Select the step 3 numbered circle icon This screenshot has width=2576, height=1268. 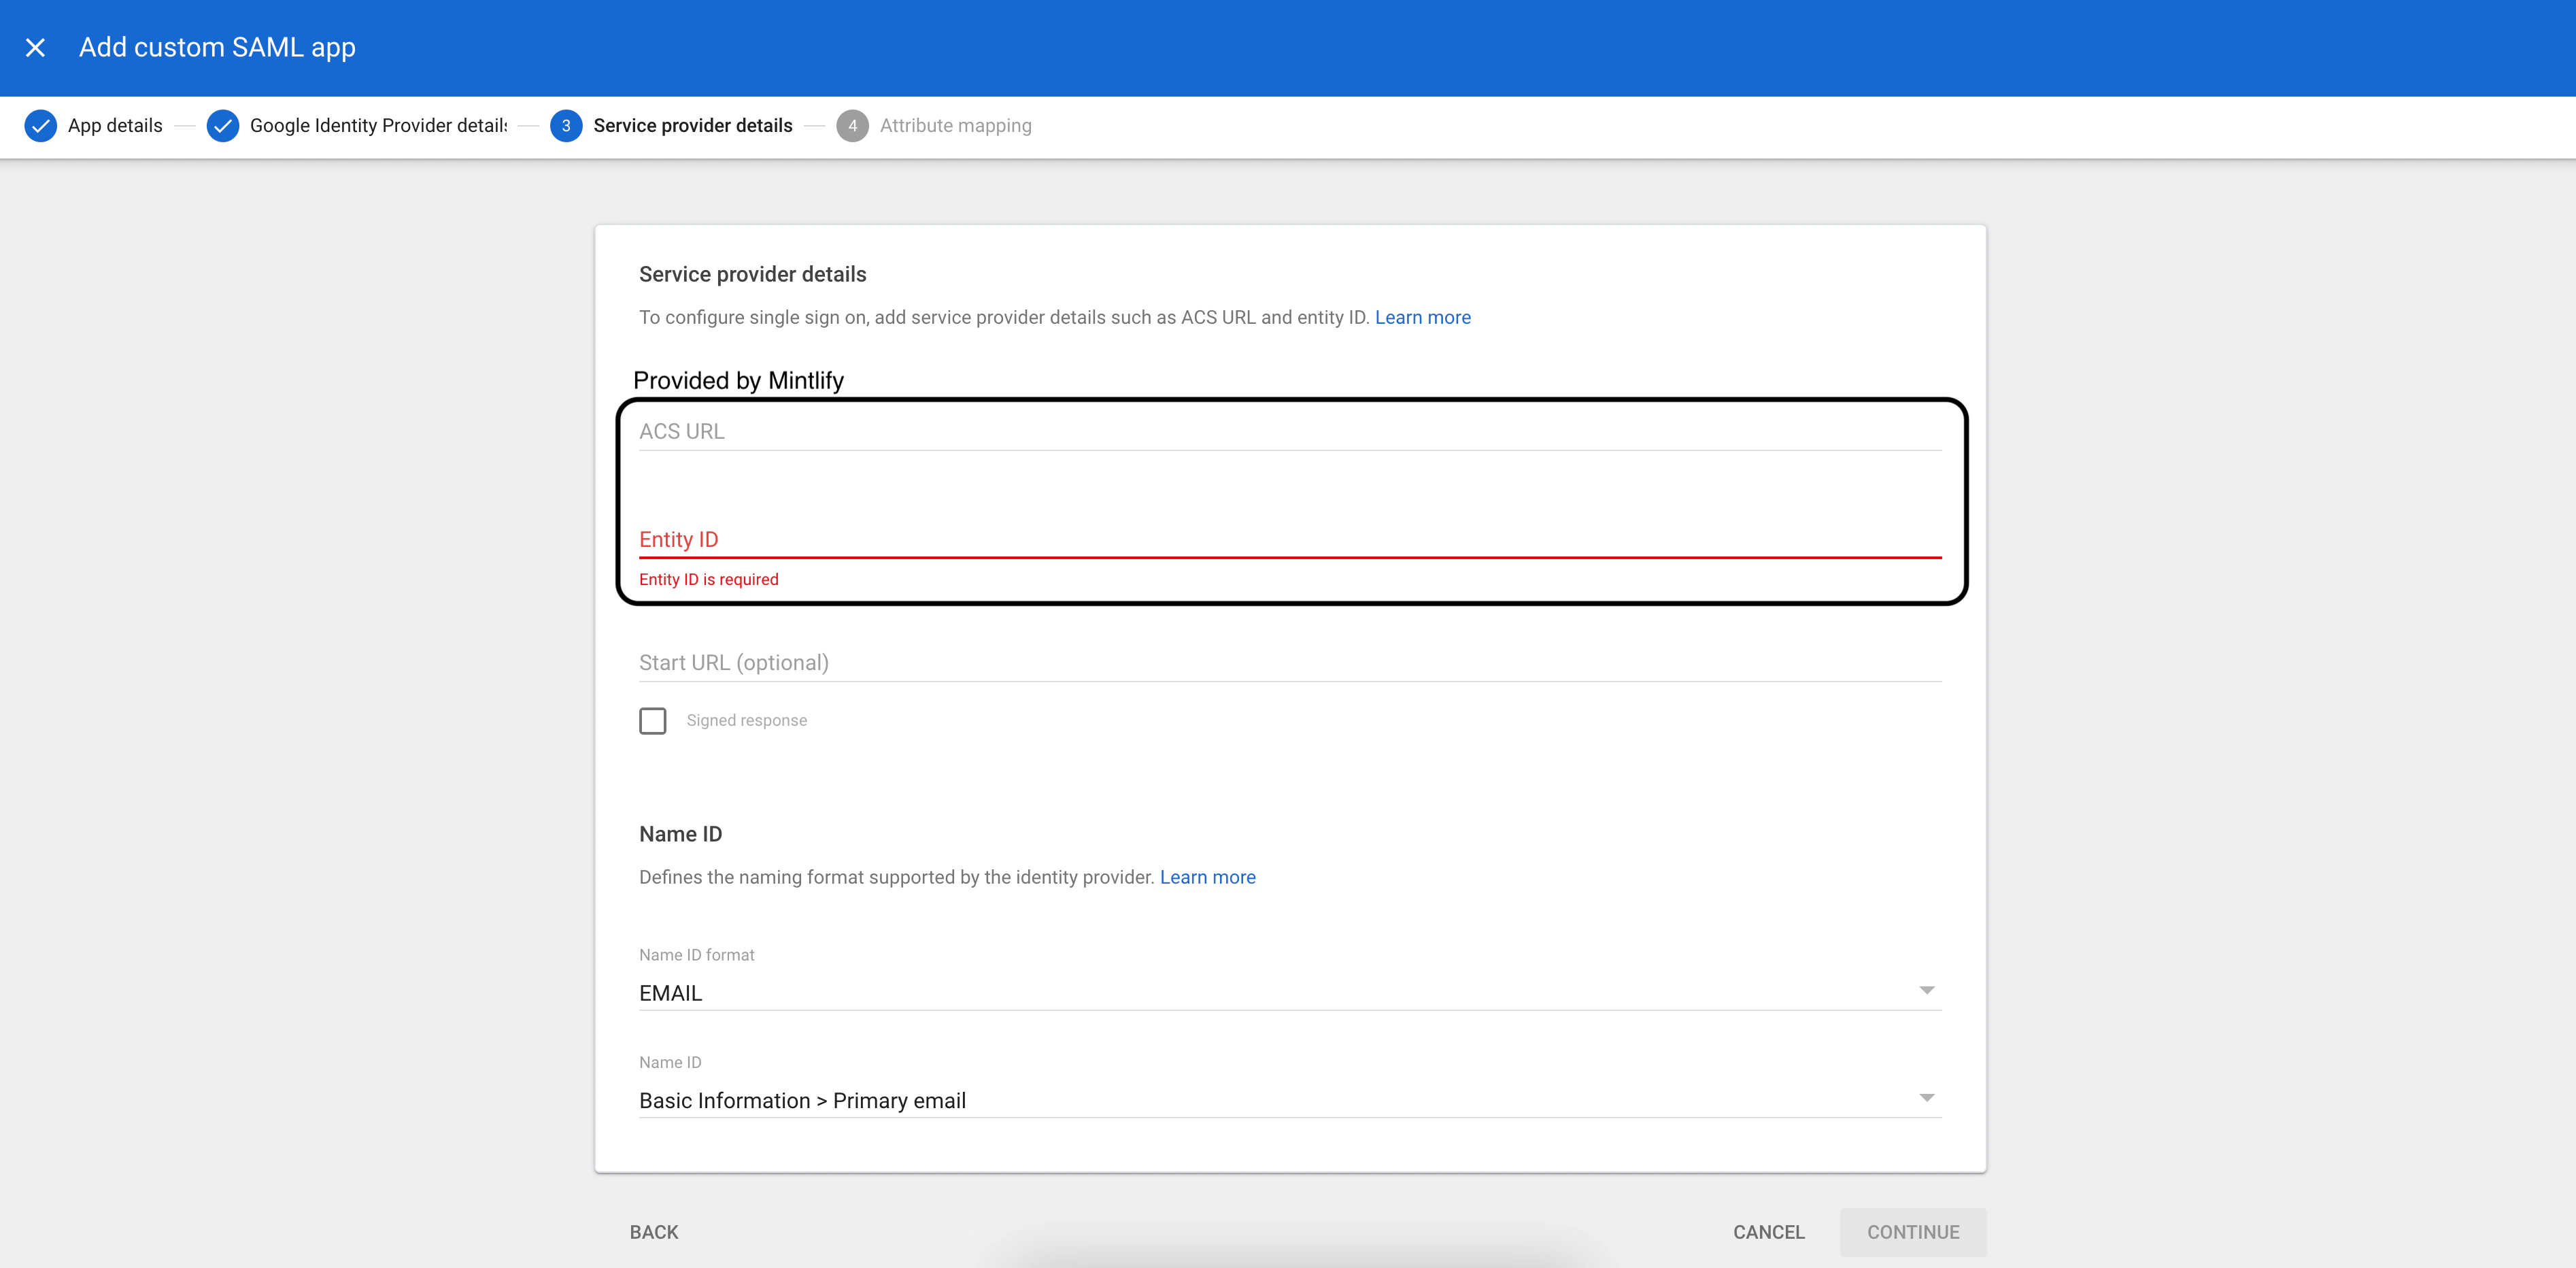coord(566,126)
